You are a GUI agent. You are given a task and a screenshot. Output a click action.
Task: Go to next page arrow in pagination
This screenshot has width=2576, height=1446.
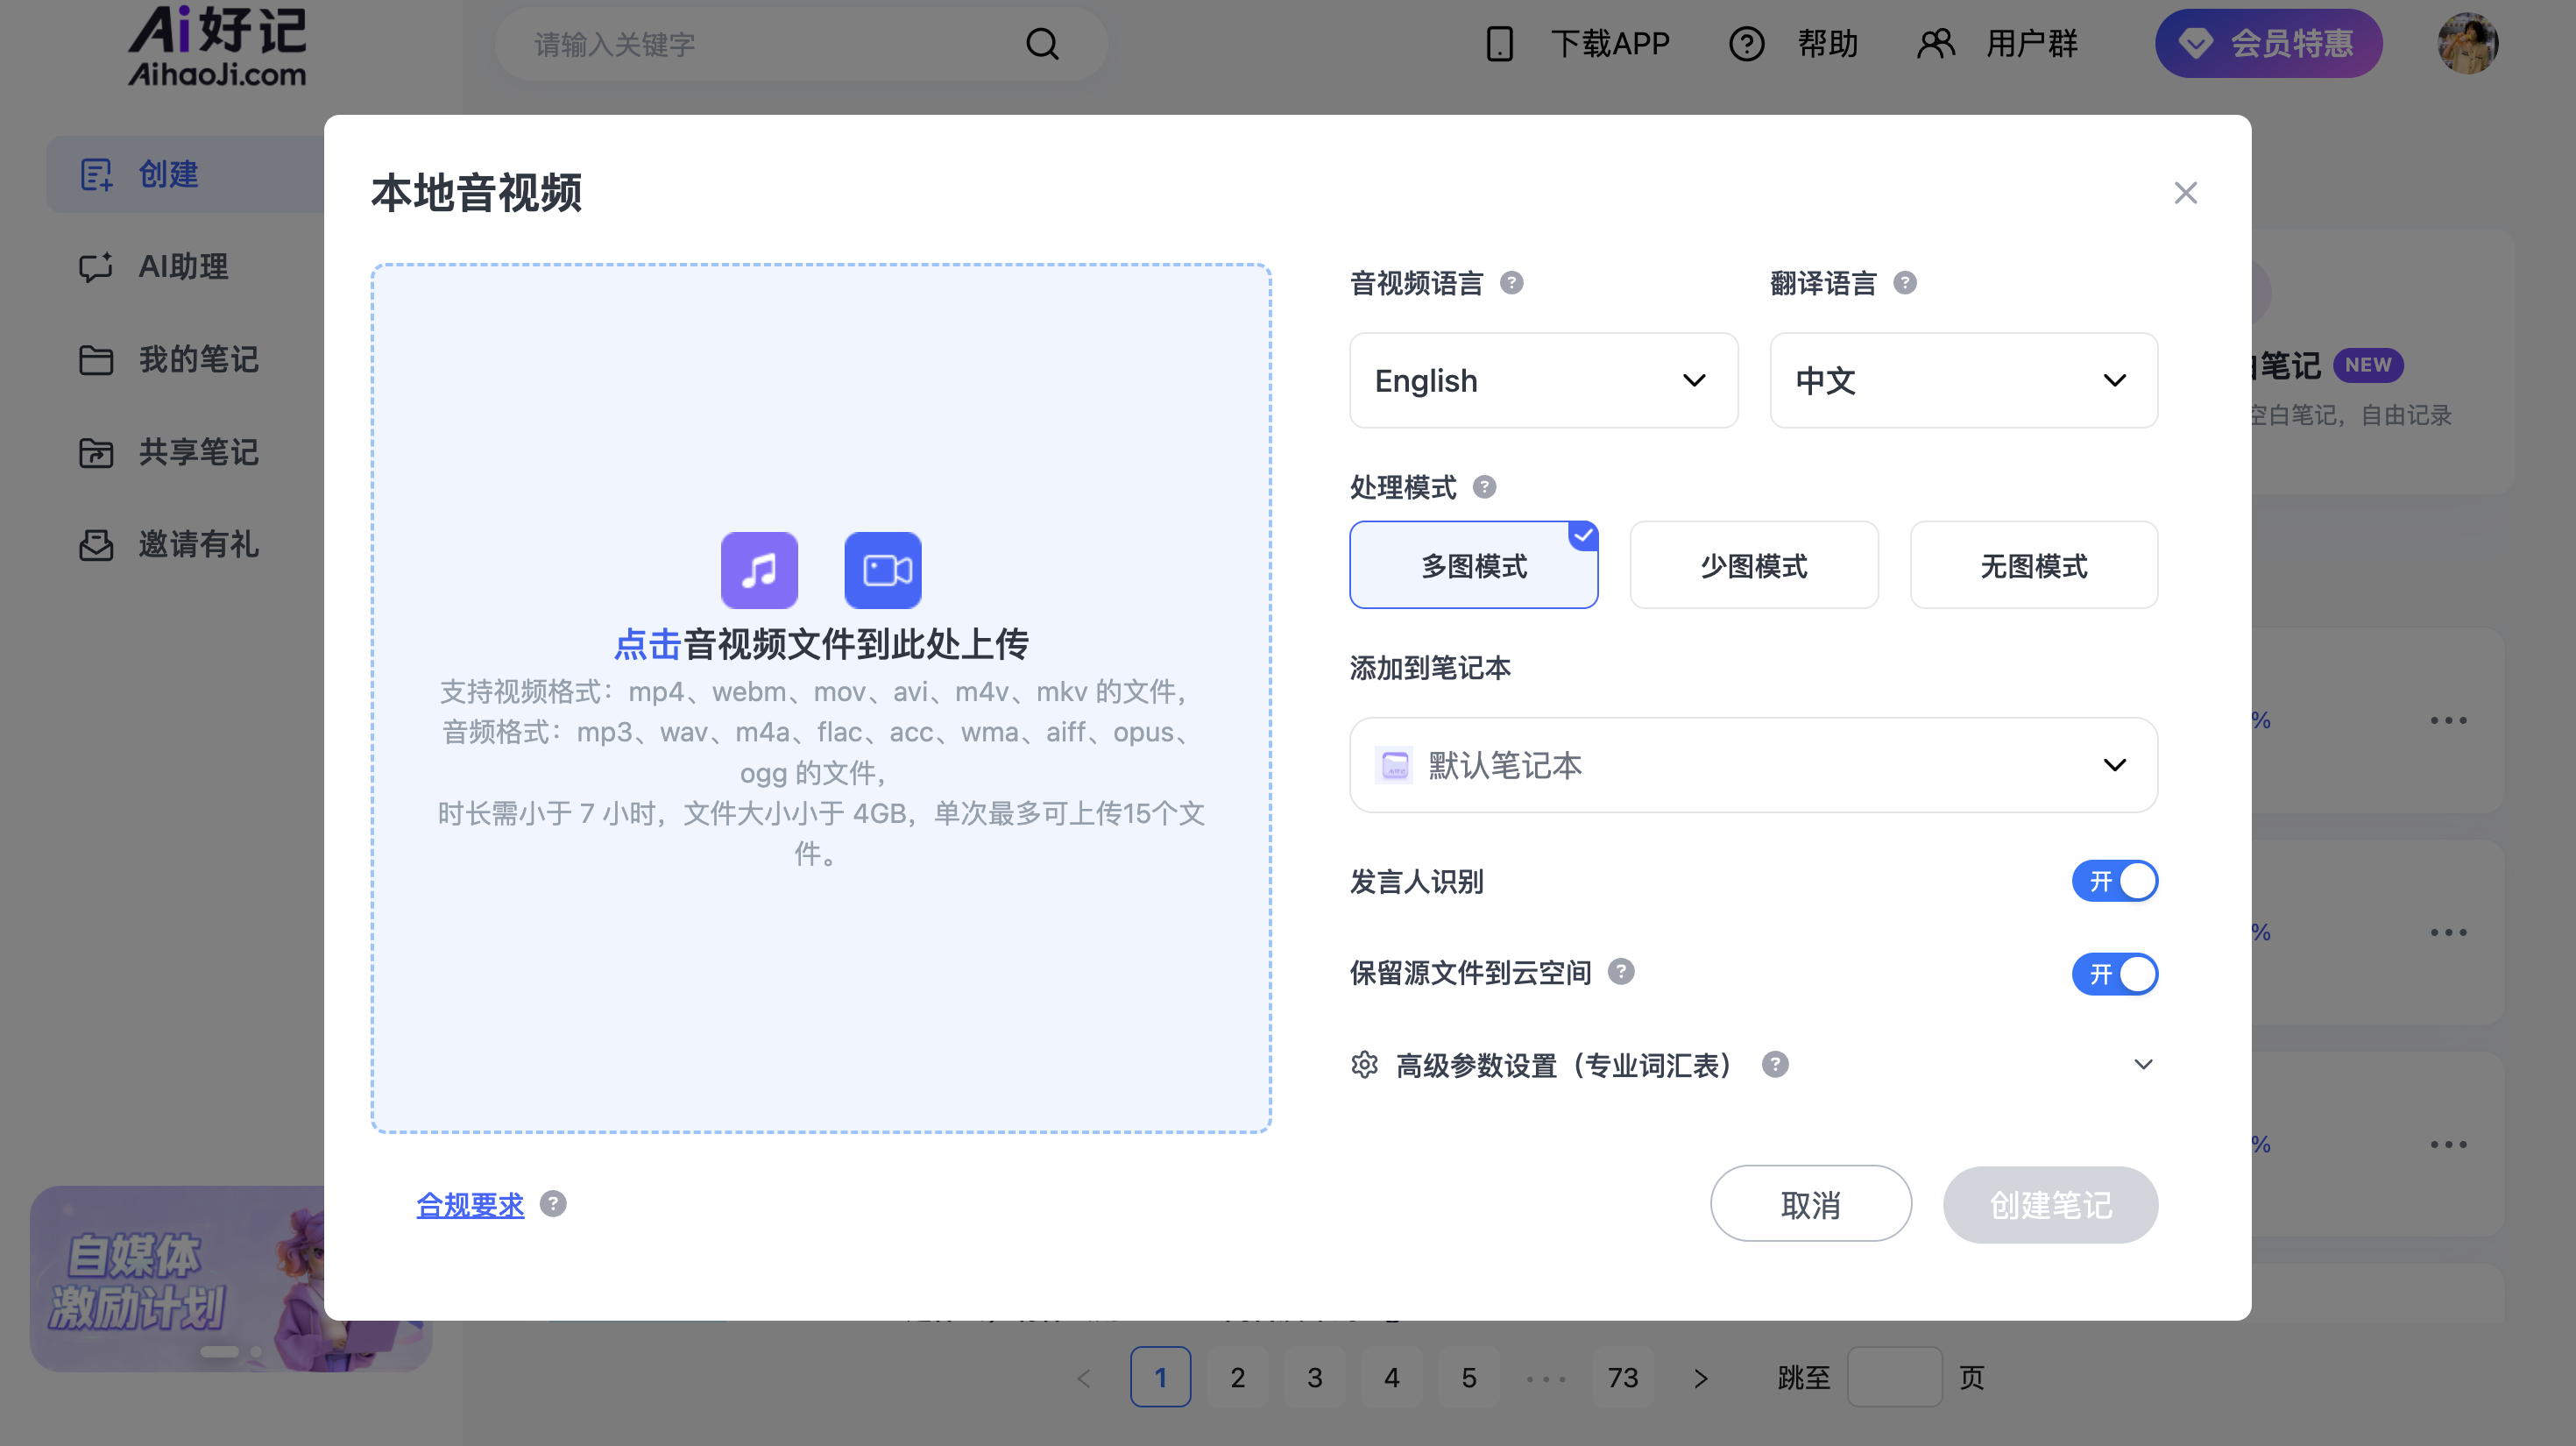click(1700, 1378)
